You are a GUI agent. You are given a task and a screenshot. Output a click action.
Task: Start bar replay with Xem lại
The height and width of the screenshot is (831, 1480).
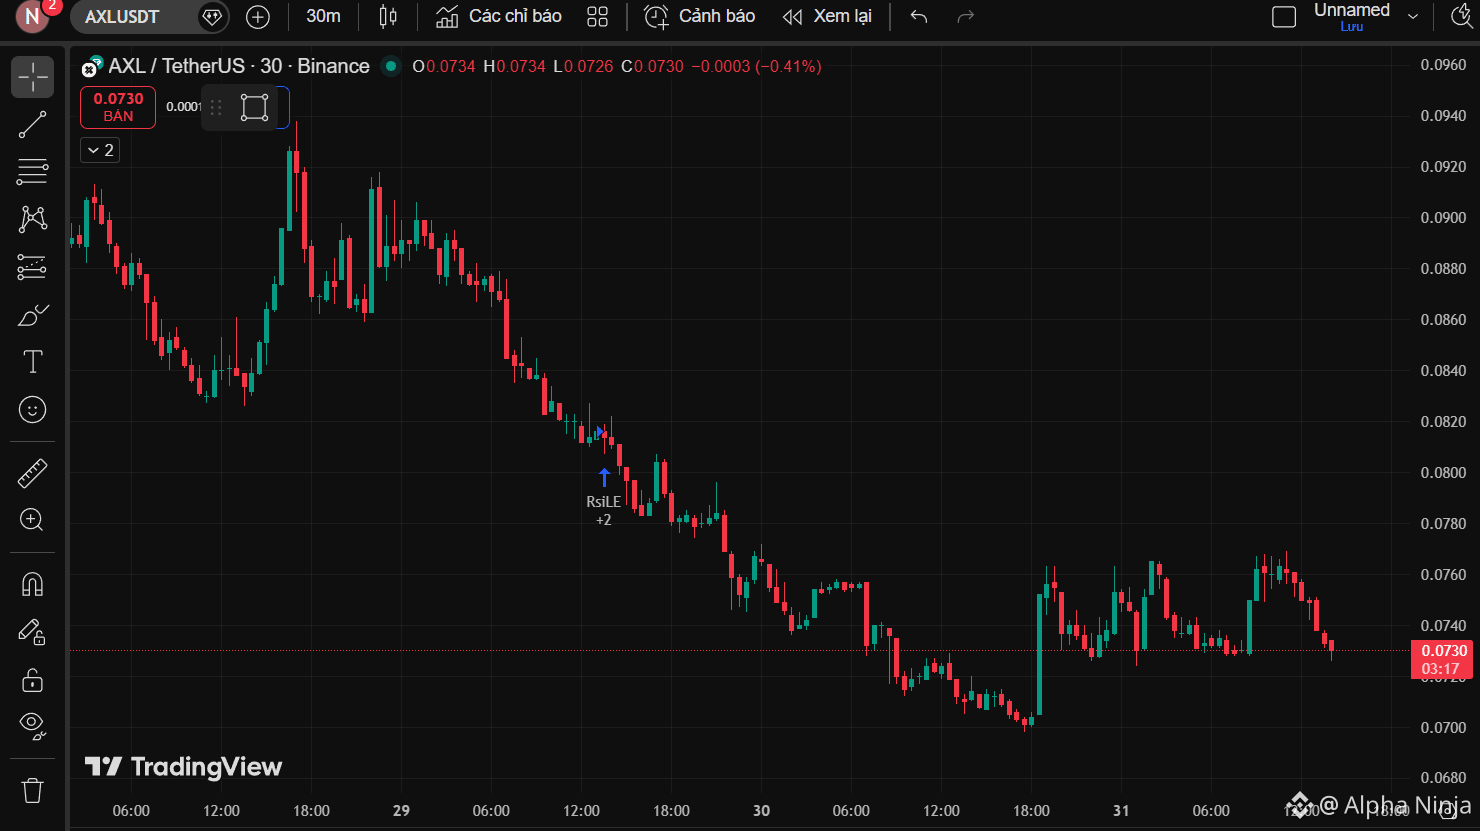click(x=827, y=17)
